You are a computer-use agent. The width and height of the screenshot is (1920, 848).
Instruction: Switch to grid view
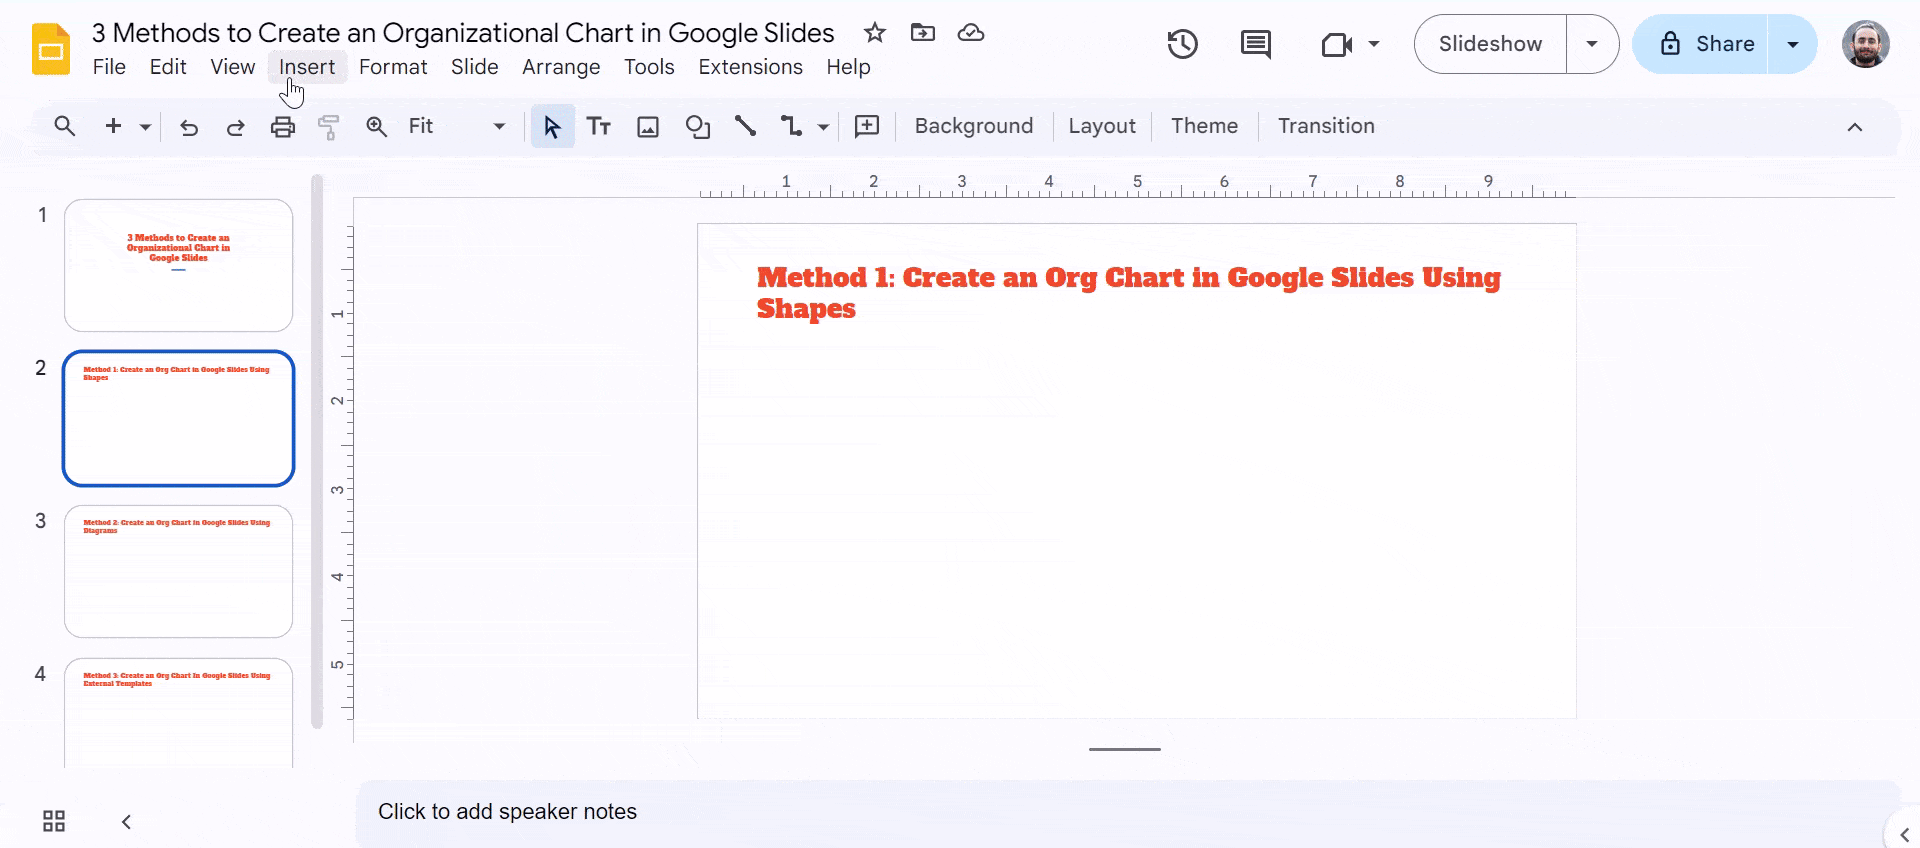click(x=54, y=821)
